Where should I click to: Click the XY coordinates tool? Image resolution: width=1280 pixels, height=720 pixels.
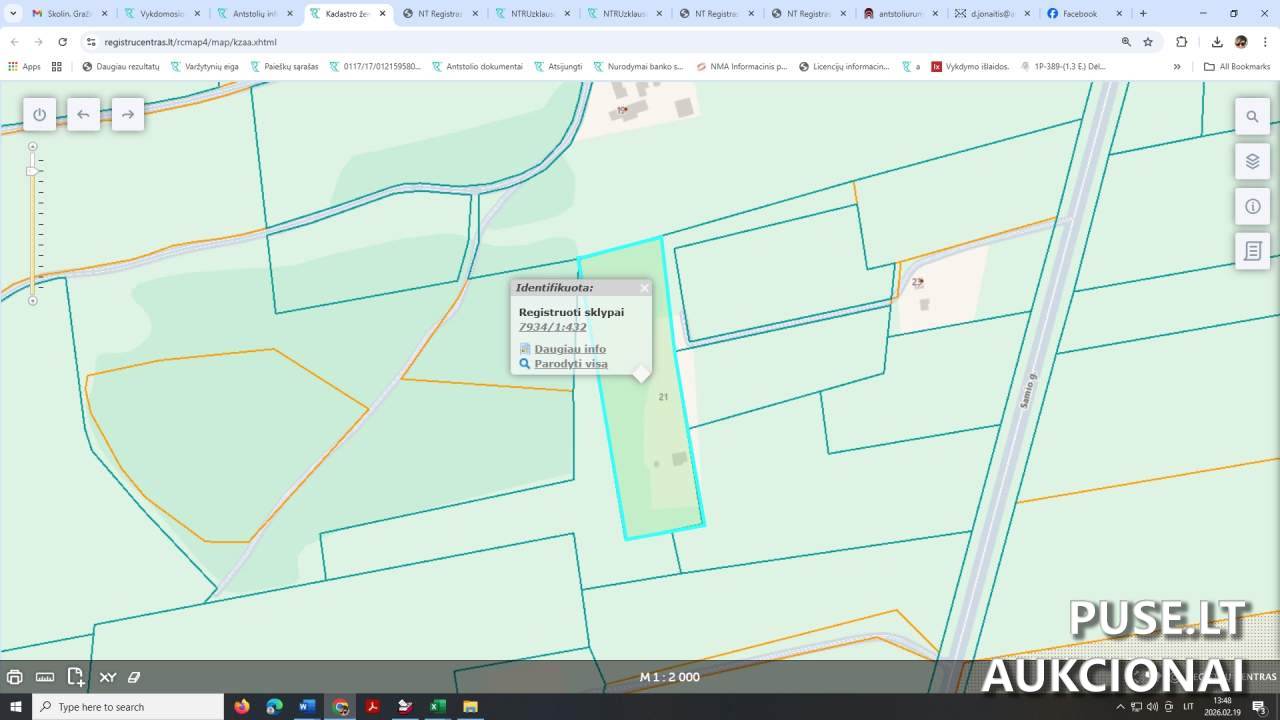[107, 677]
